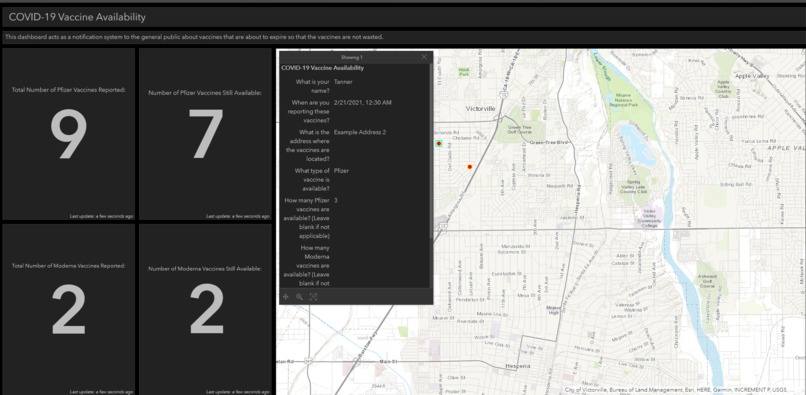Click the popup heading COVID-19 Vaccine Availability

pyautogui.click(x=322, y=68)
